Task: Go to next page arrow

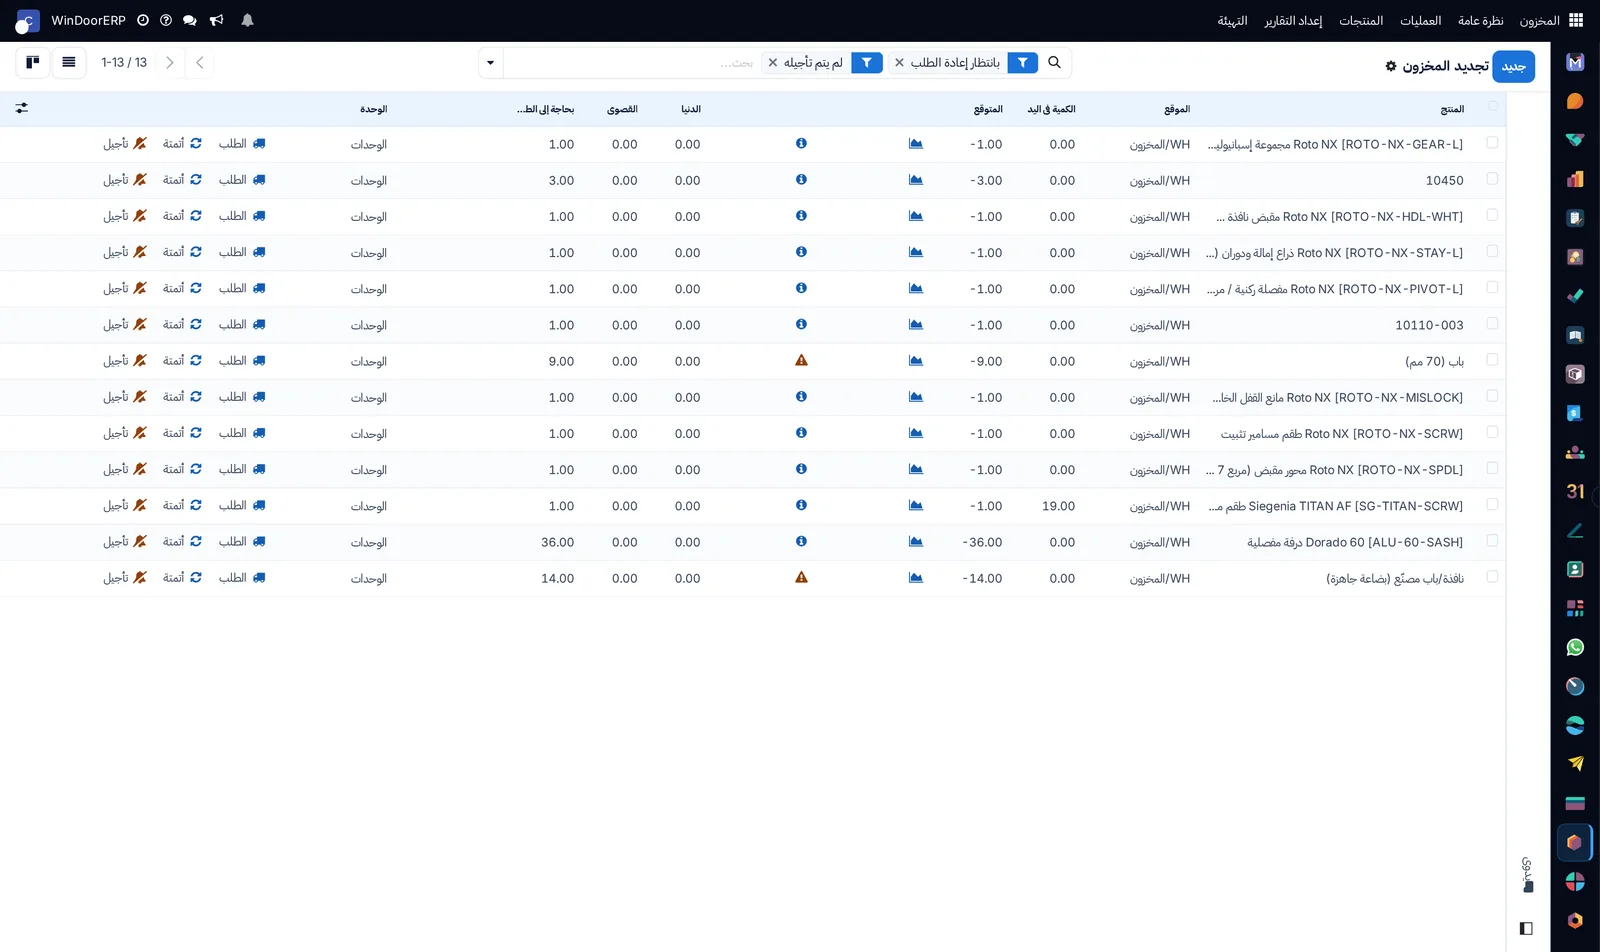Action: 170,62
